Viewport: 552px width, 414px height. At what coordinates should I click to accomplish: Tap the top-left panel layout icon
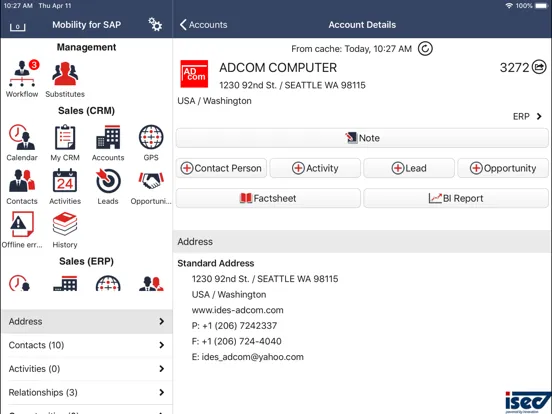(x=17, y=27)
